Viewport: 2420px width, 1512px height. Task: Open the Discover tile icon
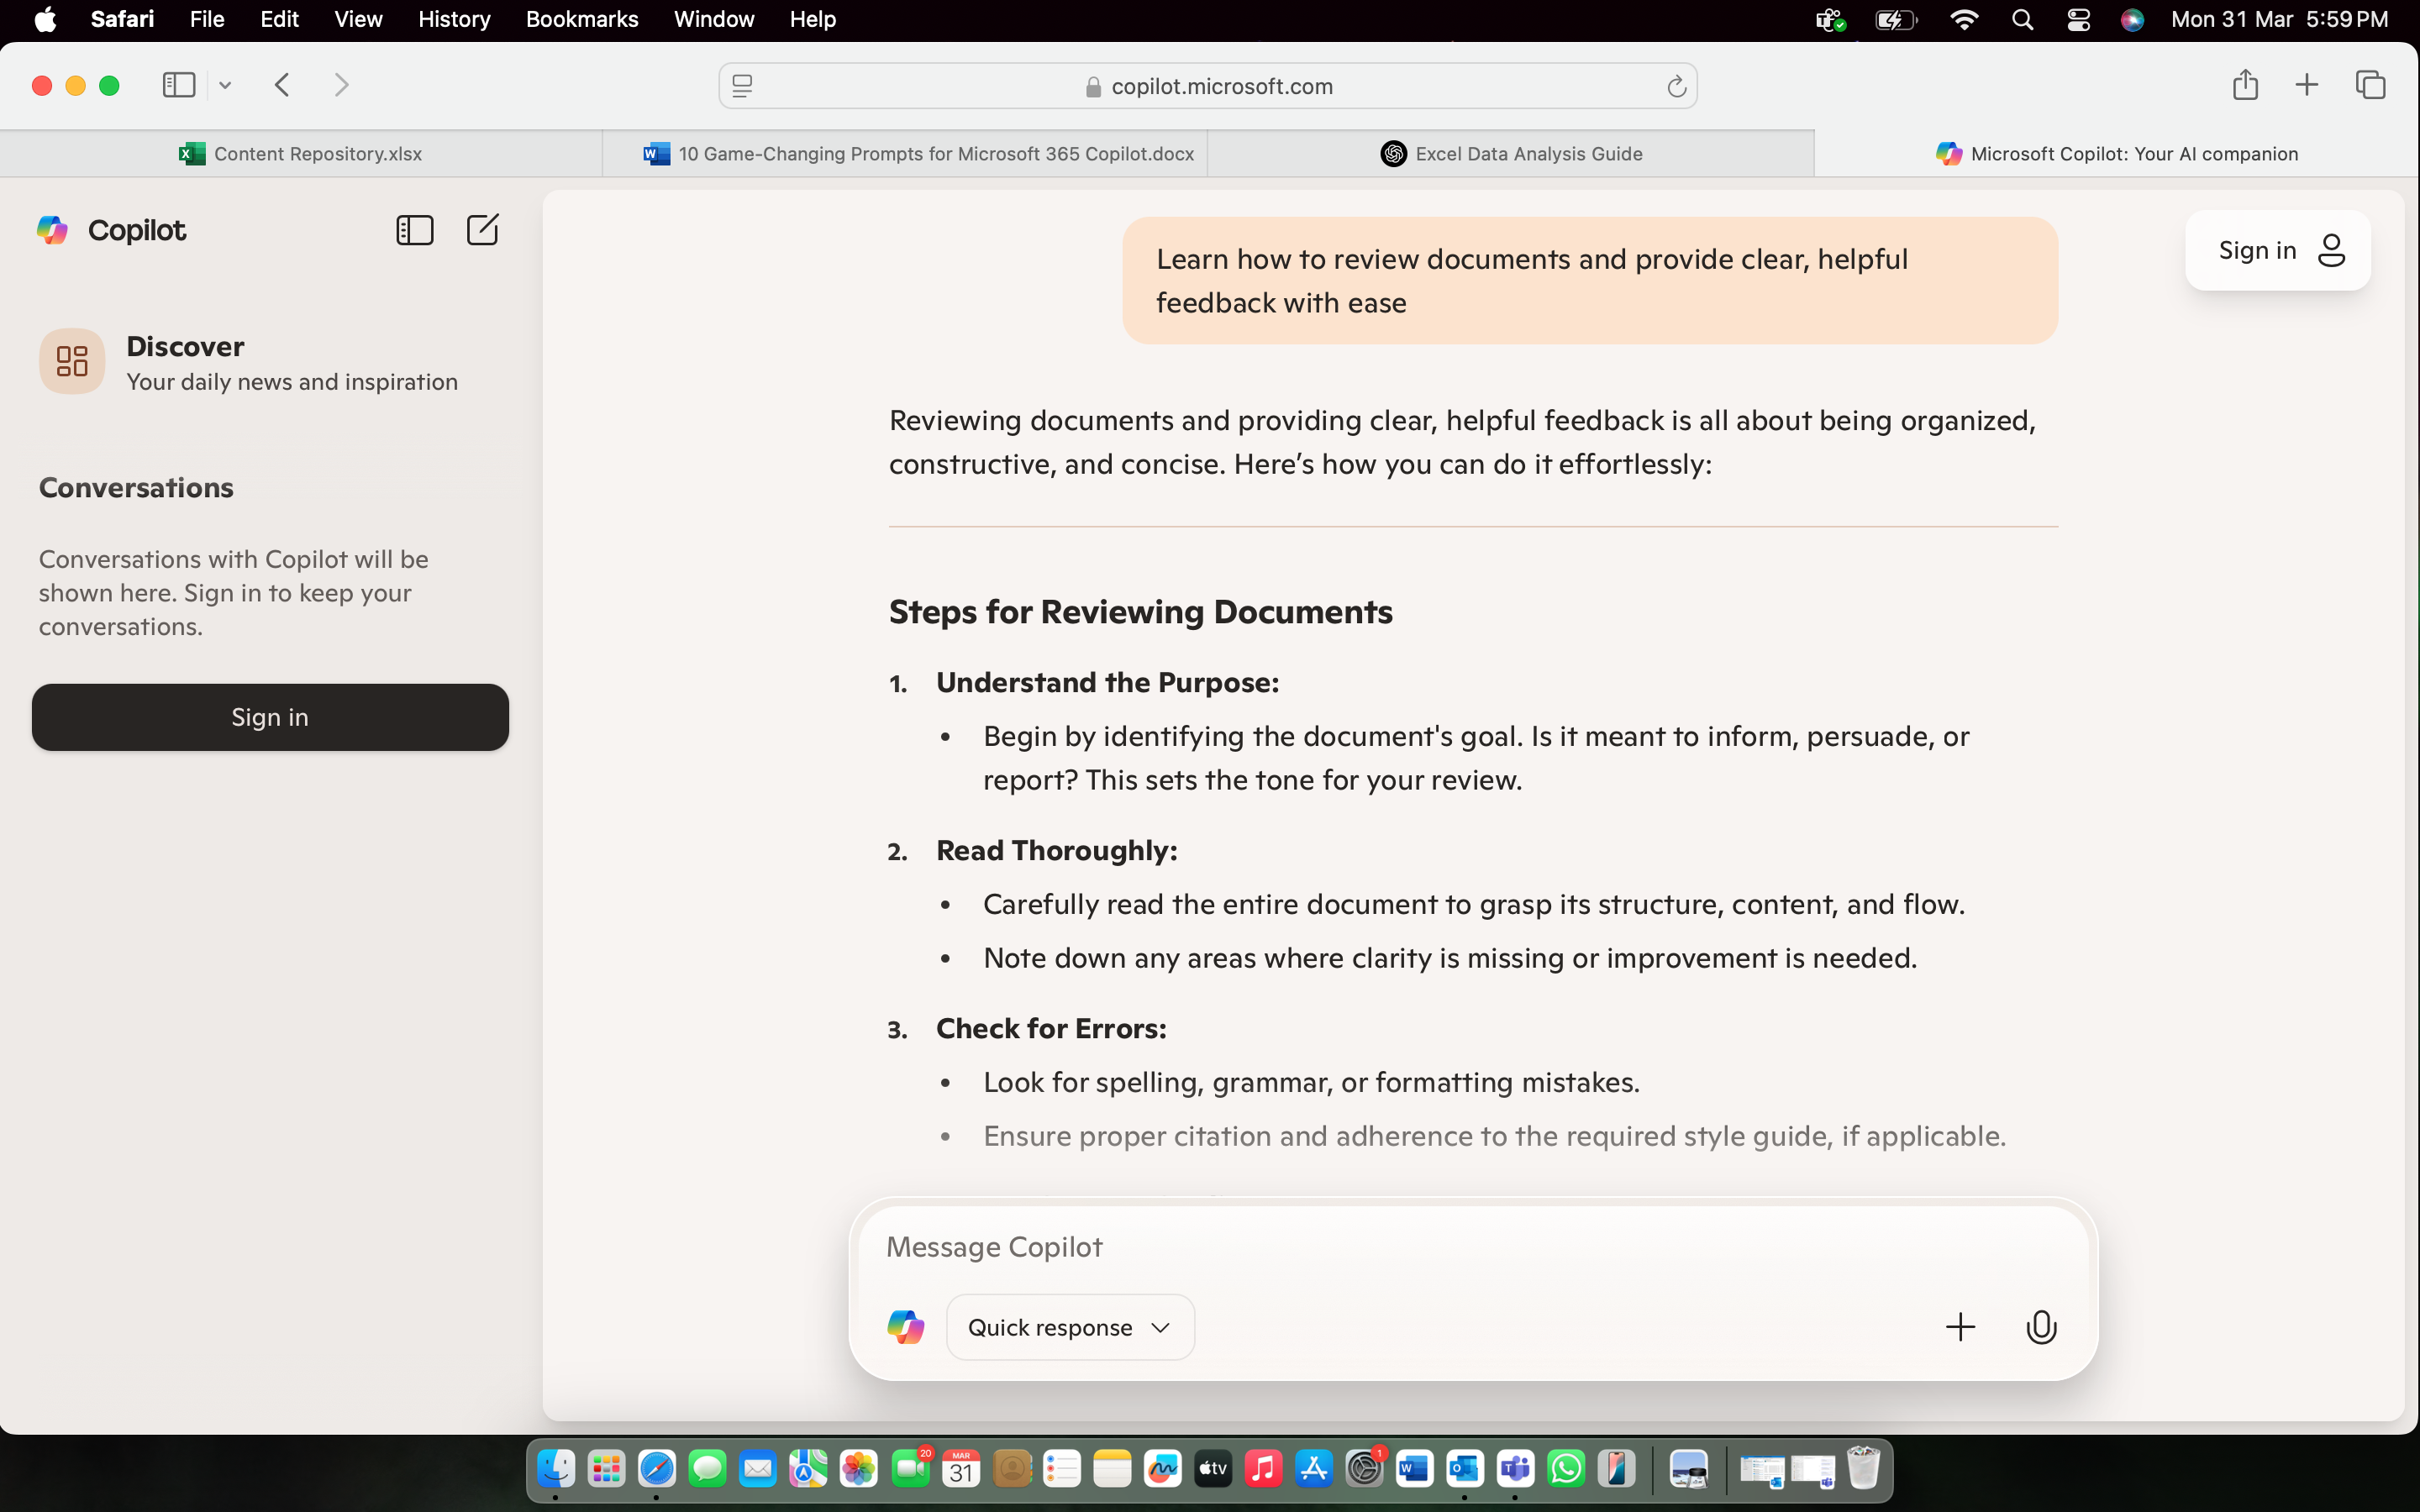(x=72, y=361)
